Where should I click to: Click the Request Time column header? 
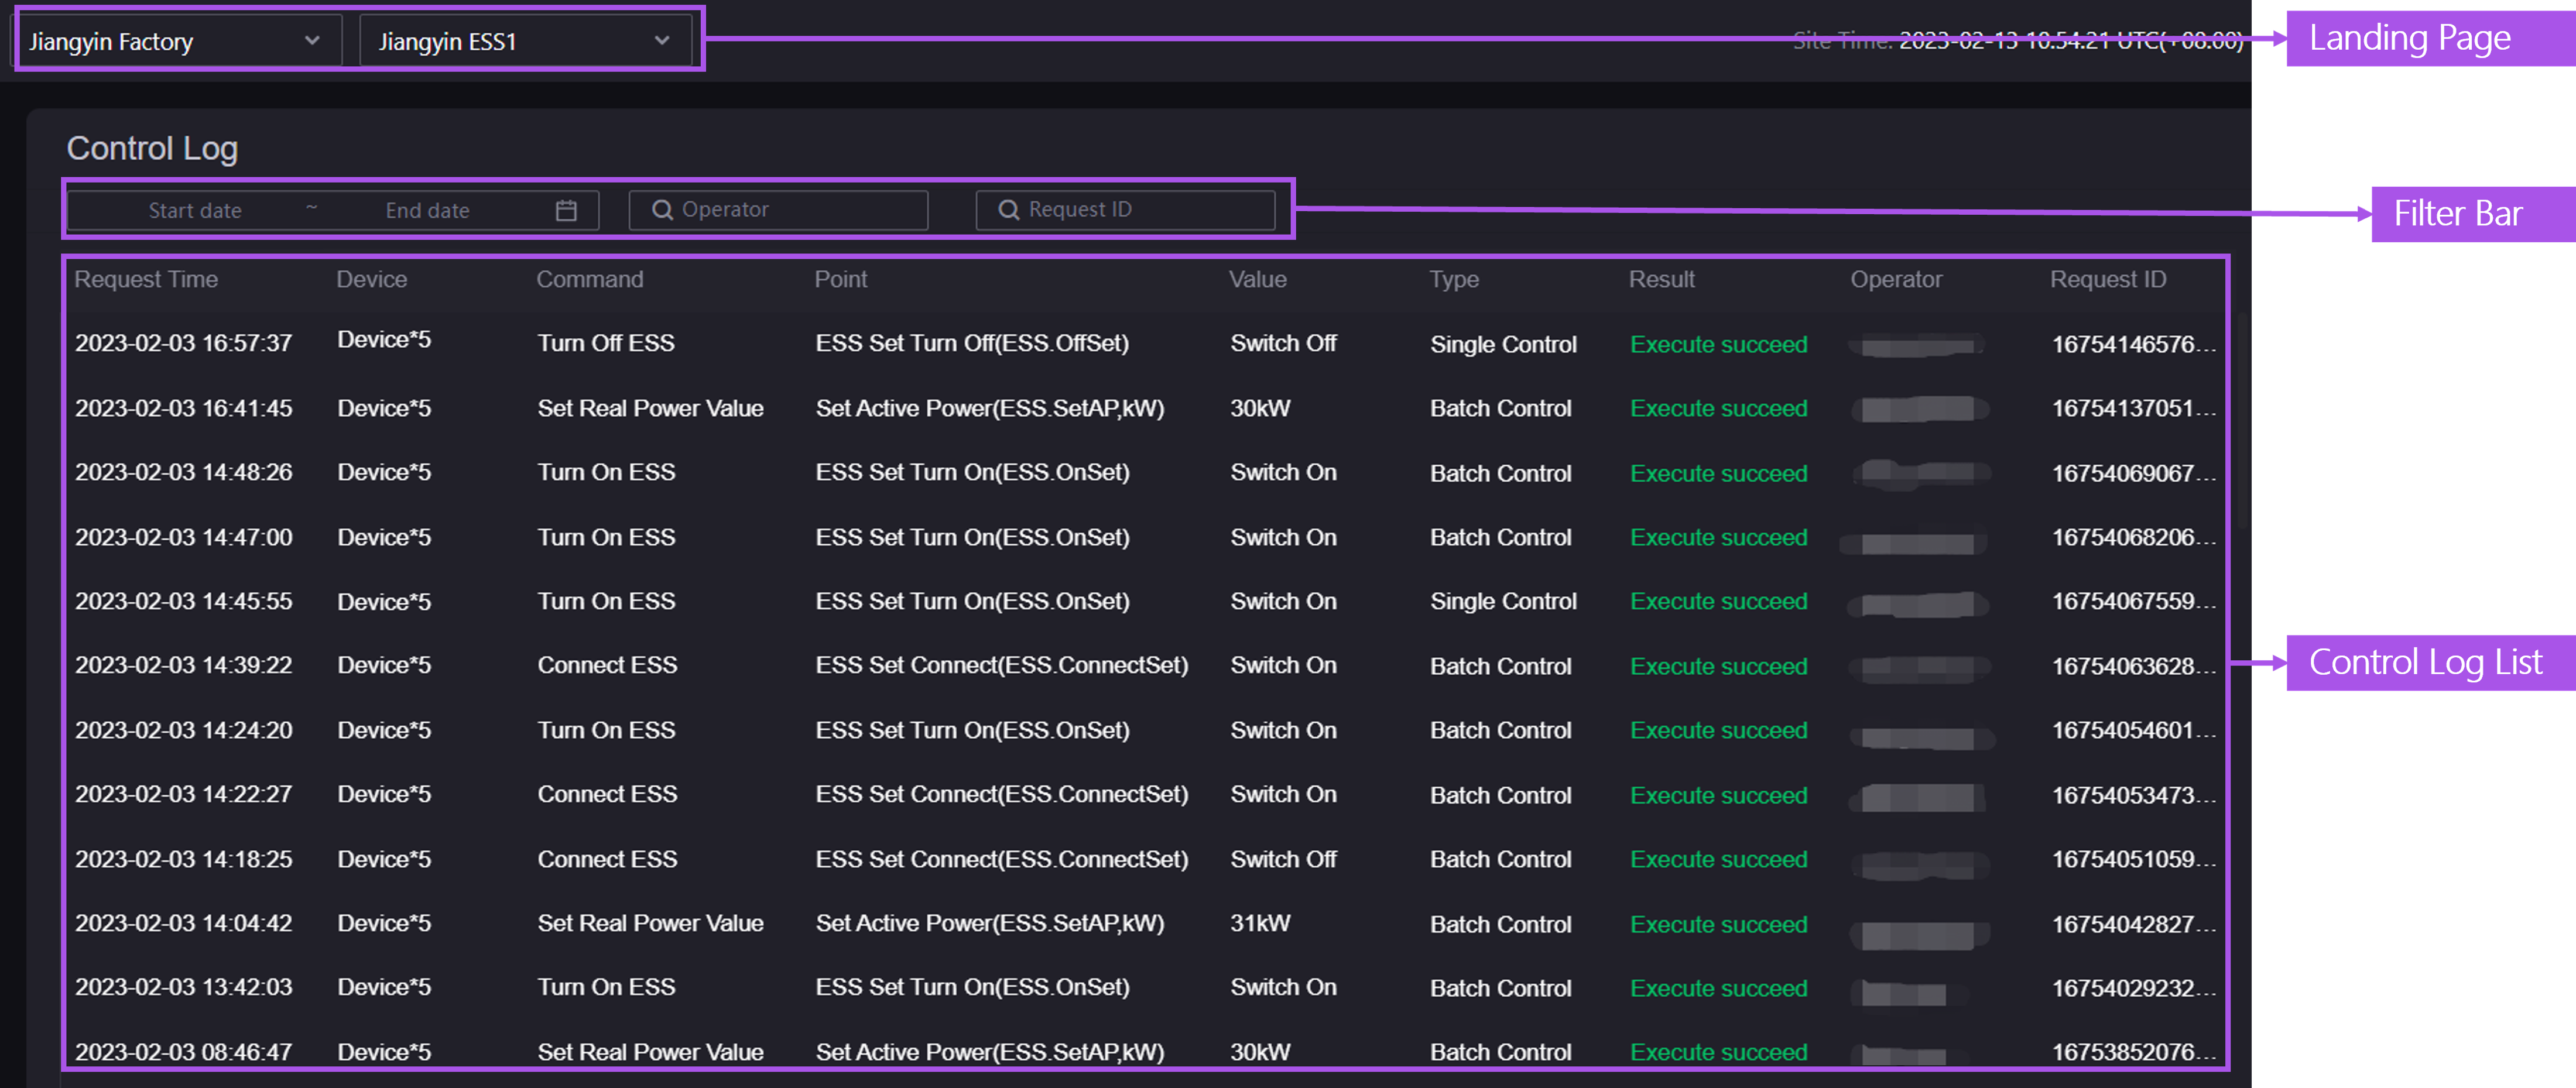(146, 280)
